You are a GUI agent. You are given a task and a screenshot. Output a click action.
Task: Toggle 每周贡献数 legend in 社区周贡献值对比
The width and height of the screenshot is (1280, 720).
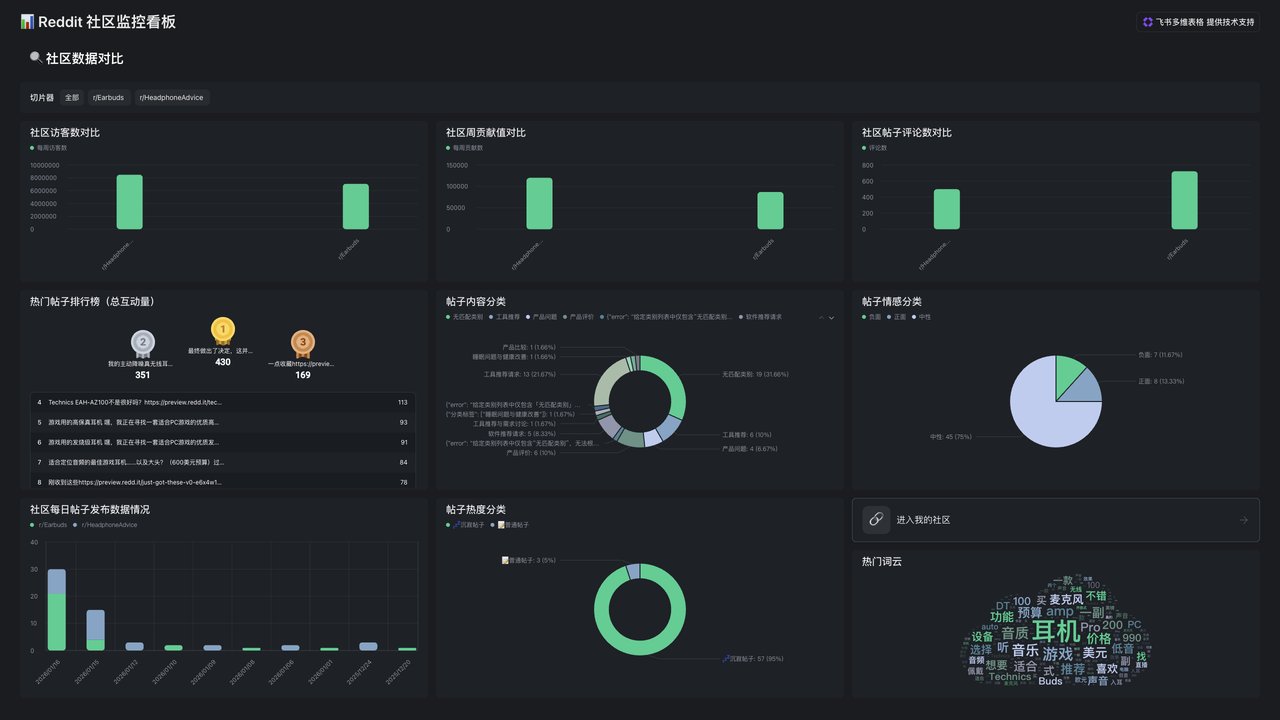(465, 148)
